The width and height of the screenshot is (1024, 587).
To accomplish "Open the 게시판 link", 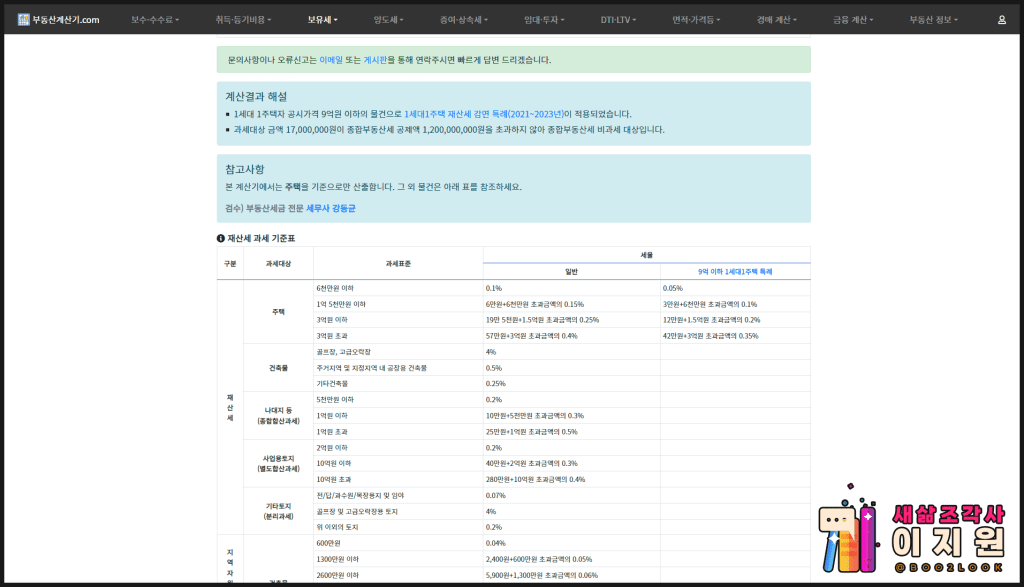I will pos(375,60).
